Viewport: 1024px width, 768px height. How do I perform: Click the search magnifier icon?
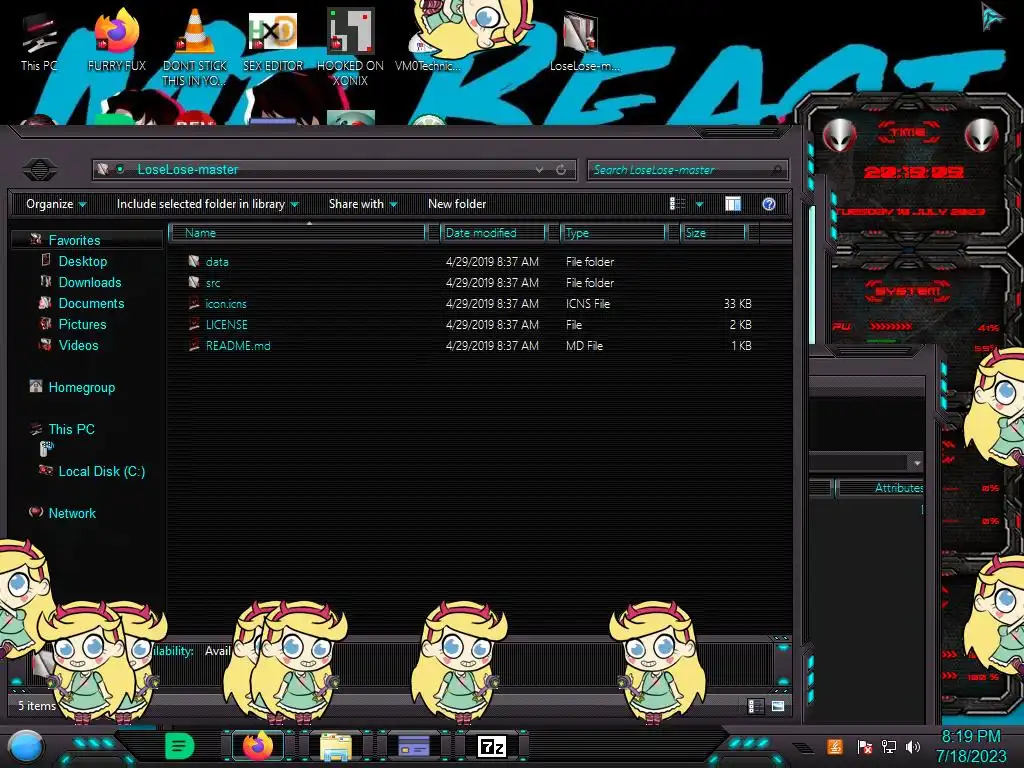pyautogui.click(x=776, y=170)
